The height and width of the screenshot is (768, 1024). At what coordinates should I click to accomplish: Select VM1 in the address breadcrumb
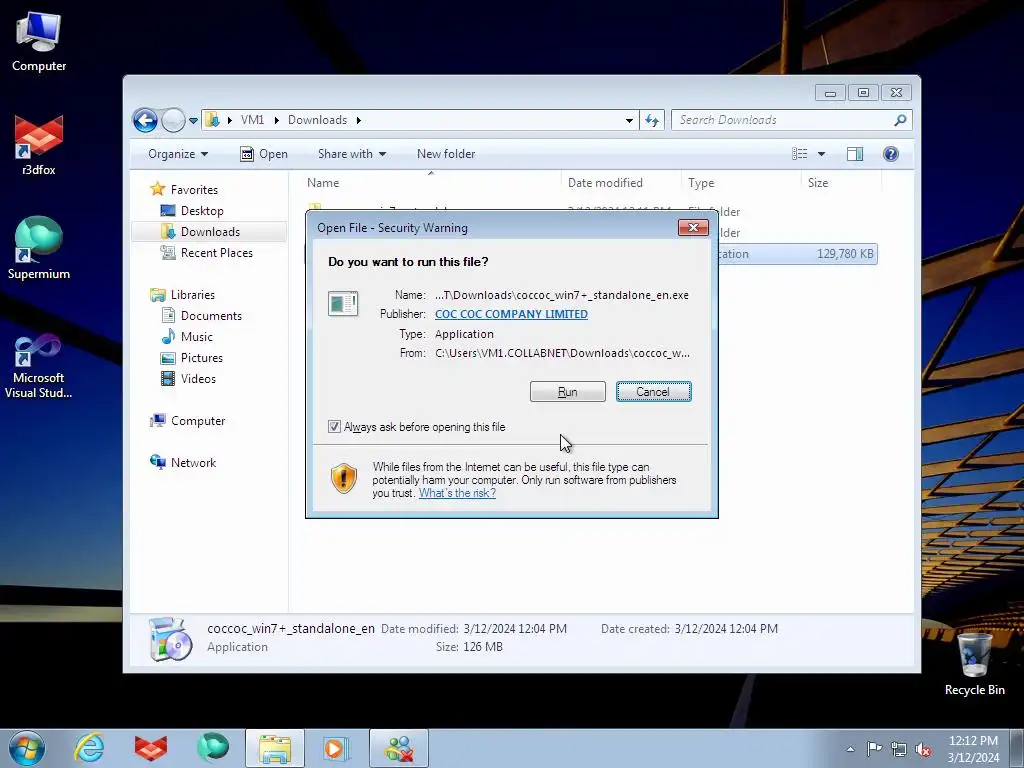(252, 120)
